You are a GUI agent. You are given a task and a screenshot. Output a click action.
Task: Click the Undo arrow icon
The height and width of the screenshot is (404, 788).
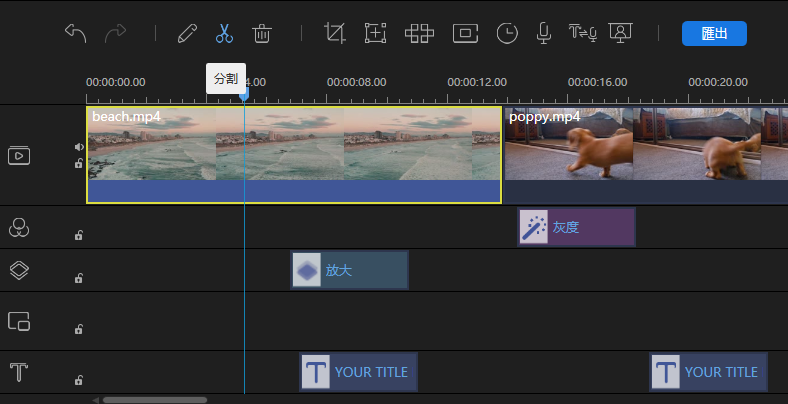tap(76, 34)
